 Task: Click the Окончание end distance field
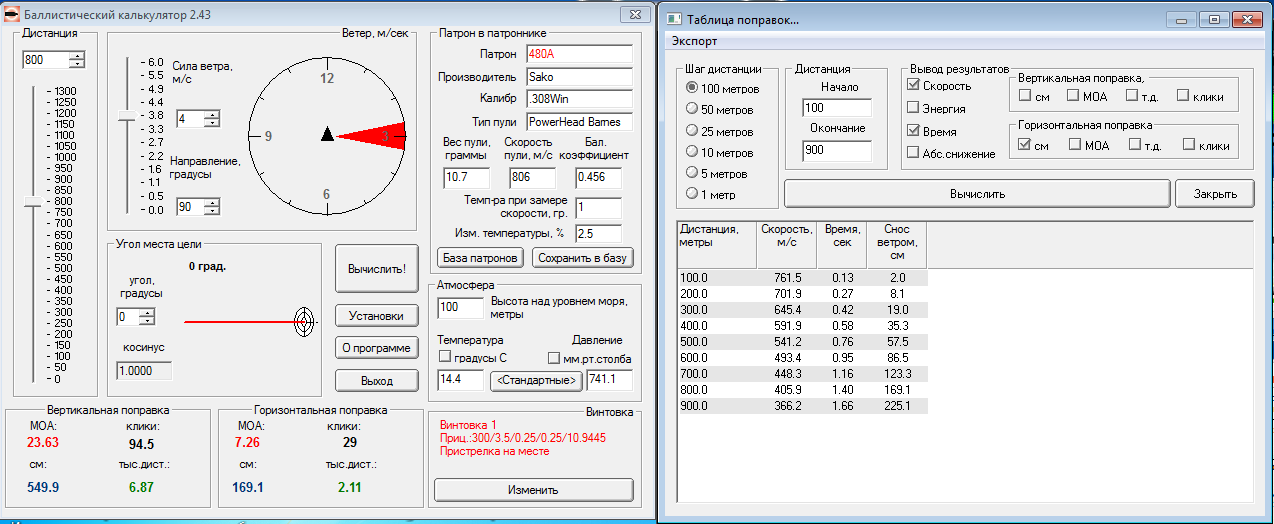coord(836,151)
